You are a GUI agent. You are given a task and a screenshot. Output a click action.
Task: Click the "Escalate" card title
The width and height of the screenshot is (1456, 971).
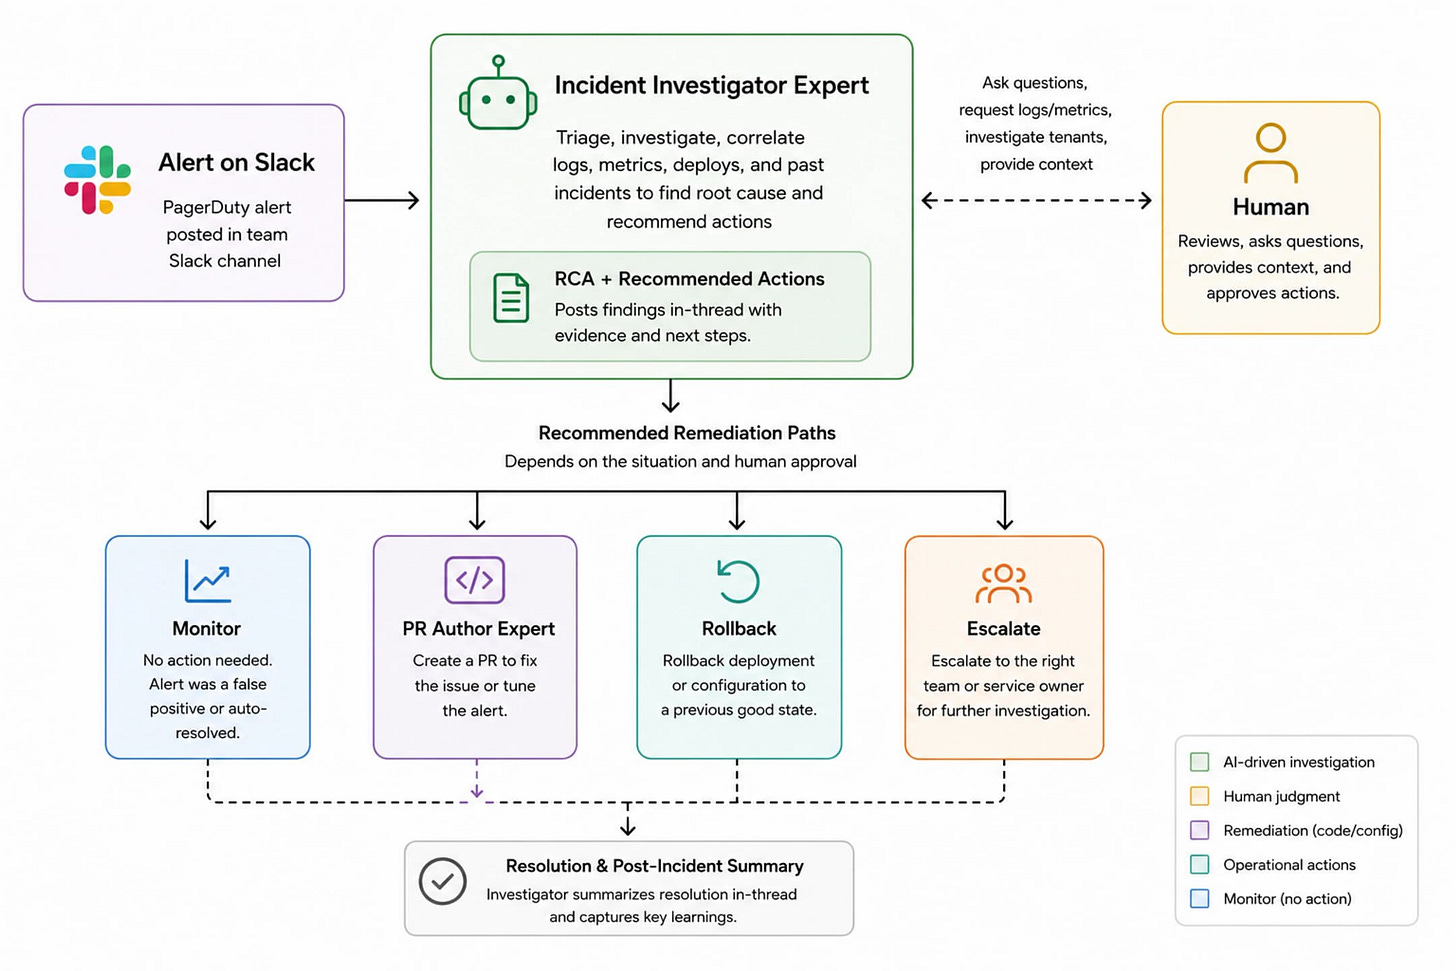[1003, 629]
